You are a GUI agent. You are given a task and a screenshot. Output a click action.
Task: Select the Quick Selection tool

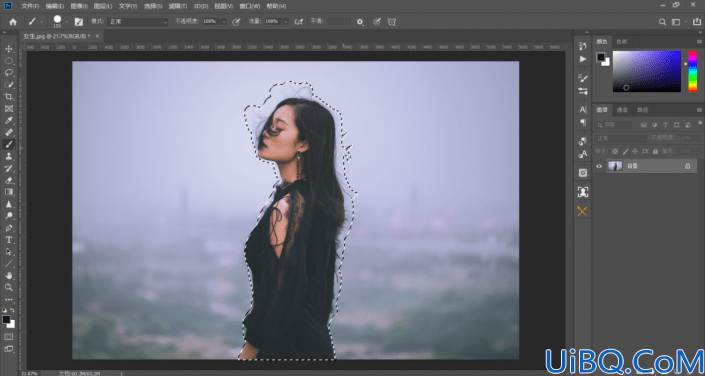click(x=9, y=85)
